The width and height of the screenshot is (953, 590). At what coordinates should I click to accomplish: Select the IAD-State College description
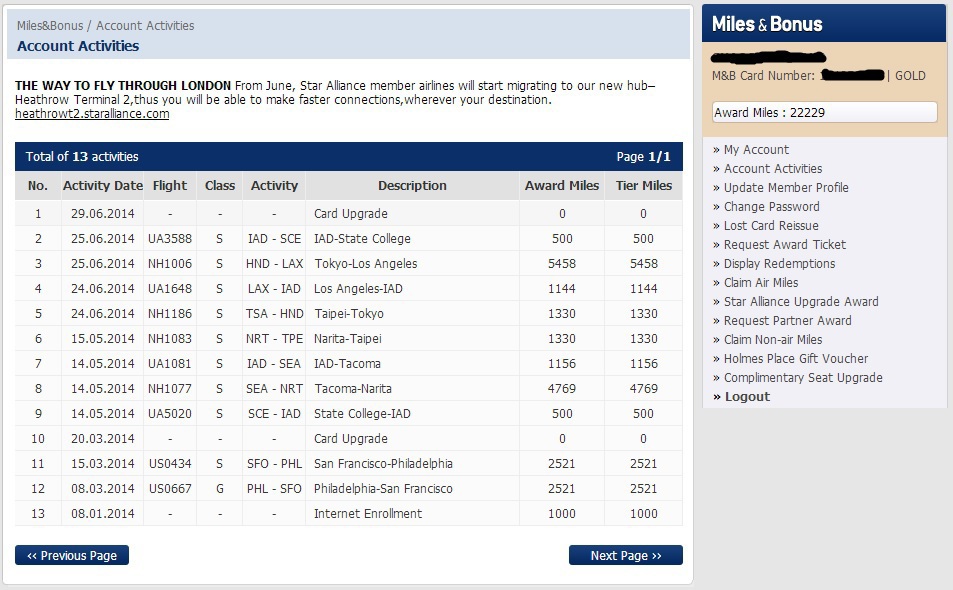(x=362, y=239)
